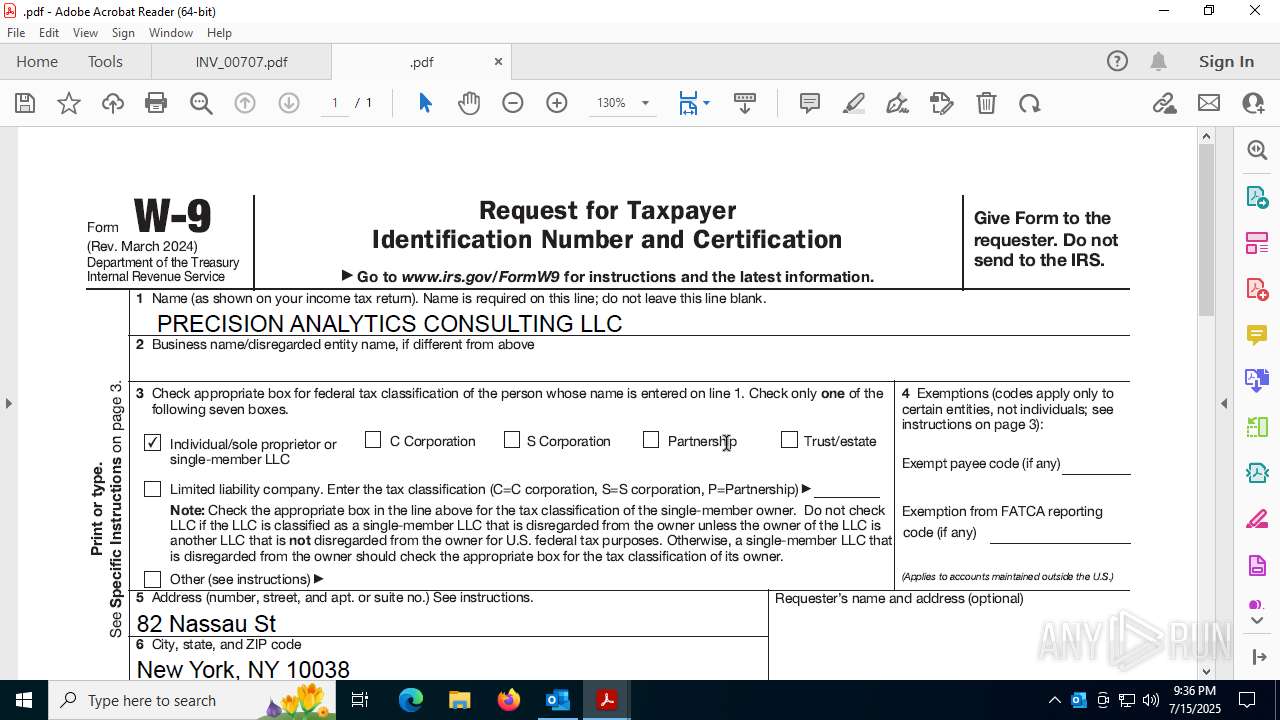Open the Window menu
Screen dimensions: 1280x720
point(171,33)
